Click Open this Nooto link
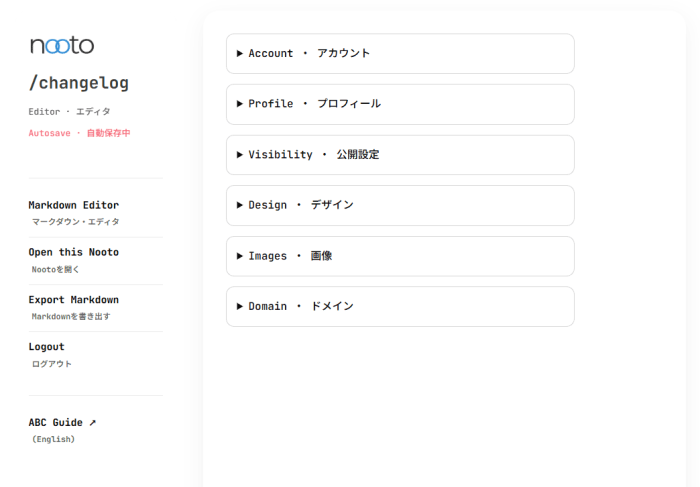This screenshot has height=487, width=700. [x=74, y=252]
